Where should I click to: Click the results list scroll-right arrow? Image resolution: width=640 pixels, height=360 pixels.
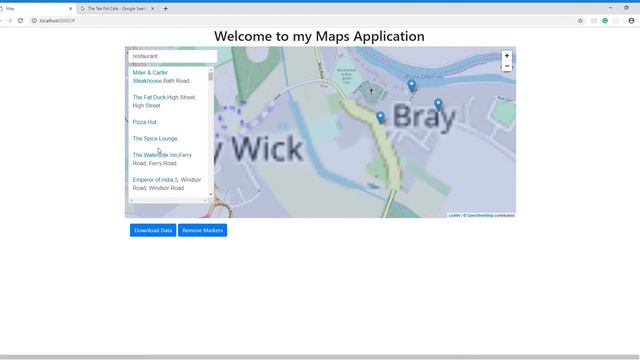(205, 200)
